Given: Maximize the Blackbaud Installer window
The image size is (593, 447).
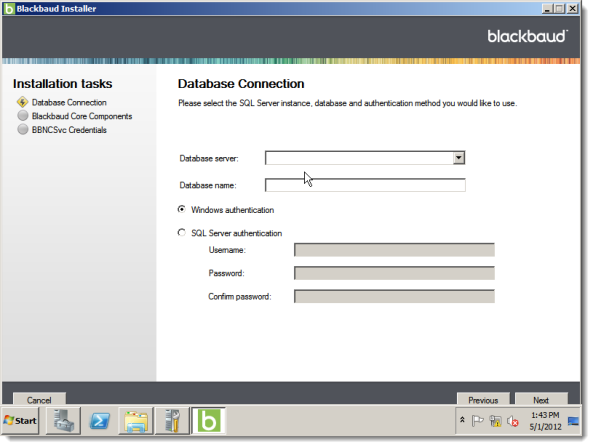Looking at the screenshot, I should point(560,8).
